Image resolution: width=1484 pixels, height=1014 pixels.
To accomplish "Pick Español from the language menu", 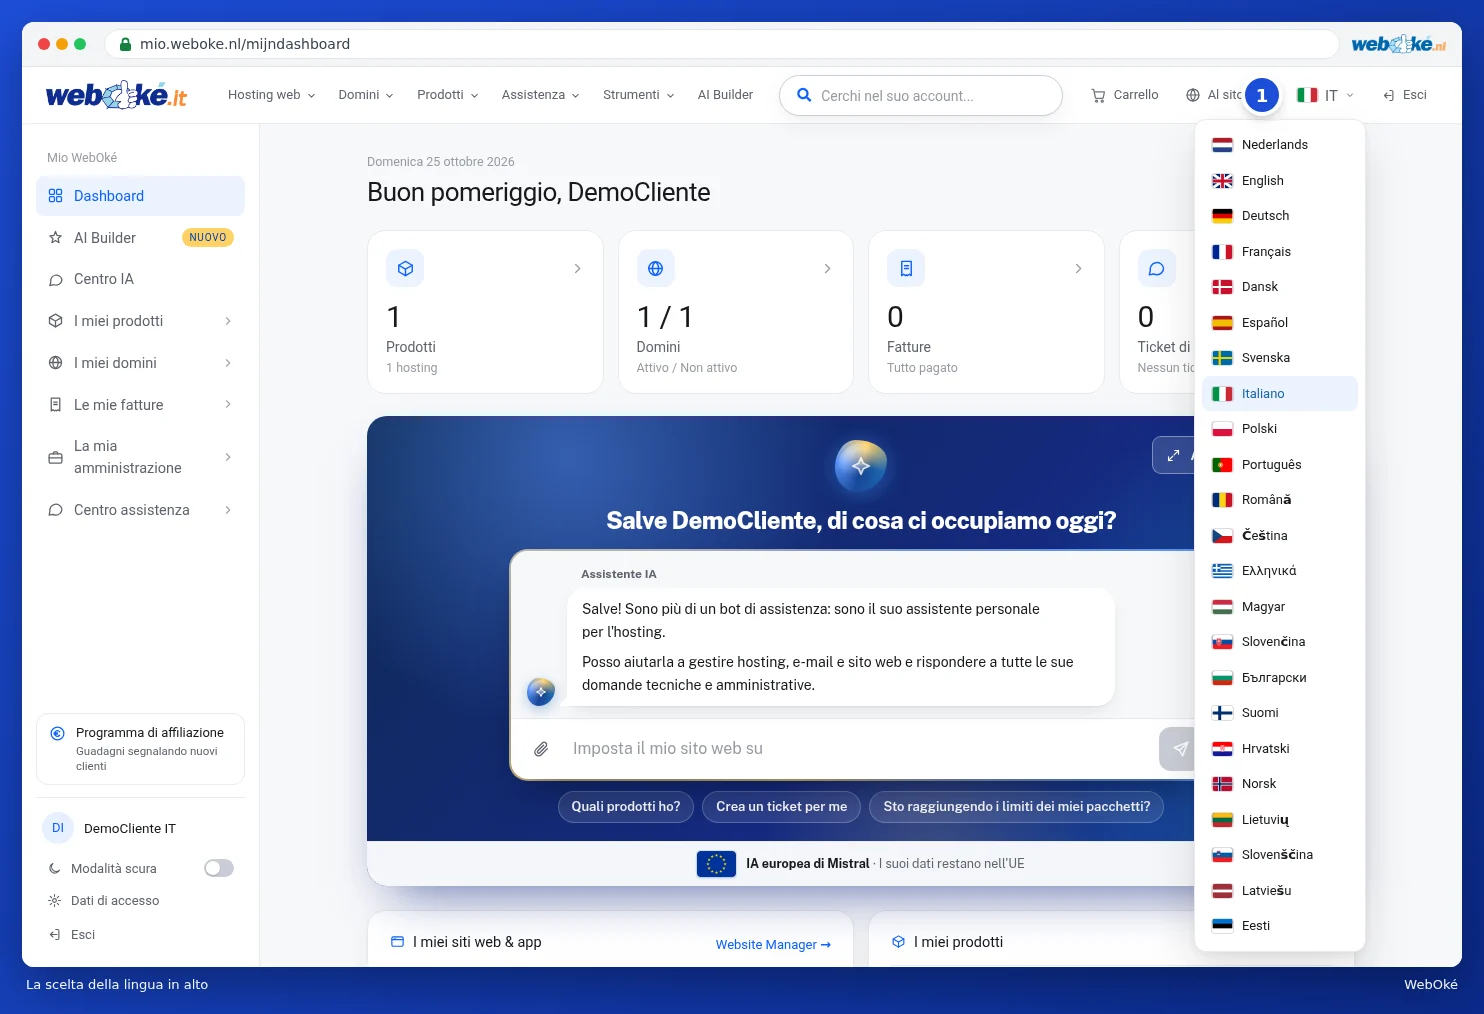I will click(x=1280, y=323).
